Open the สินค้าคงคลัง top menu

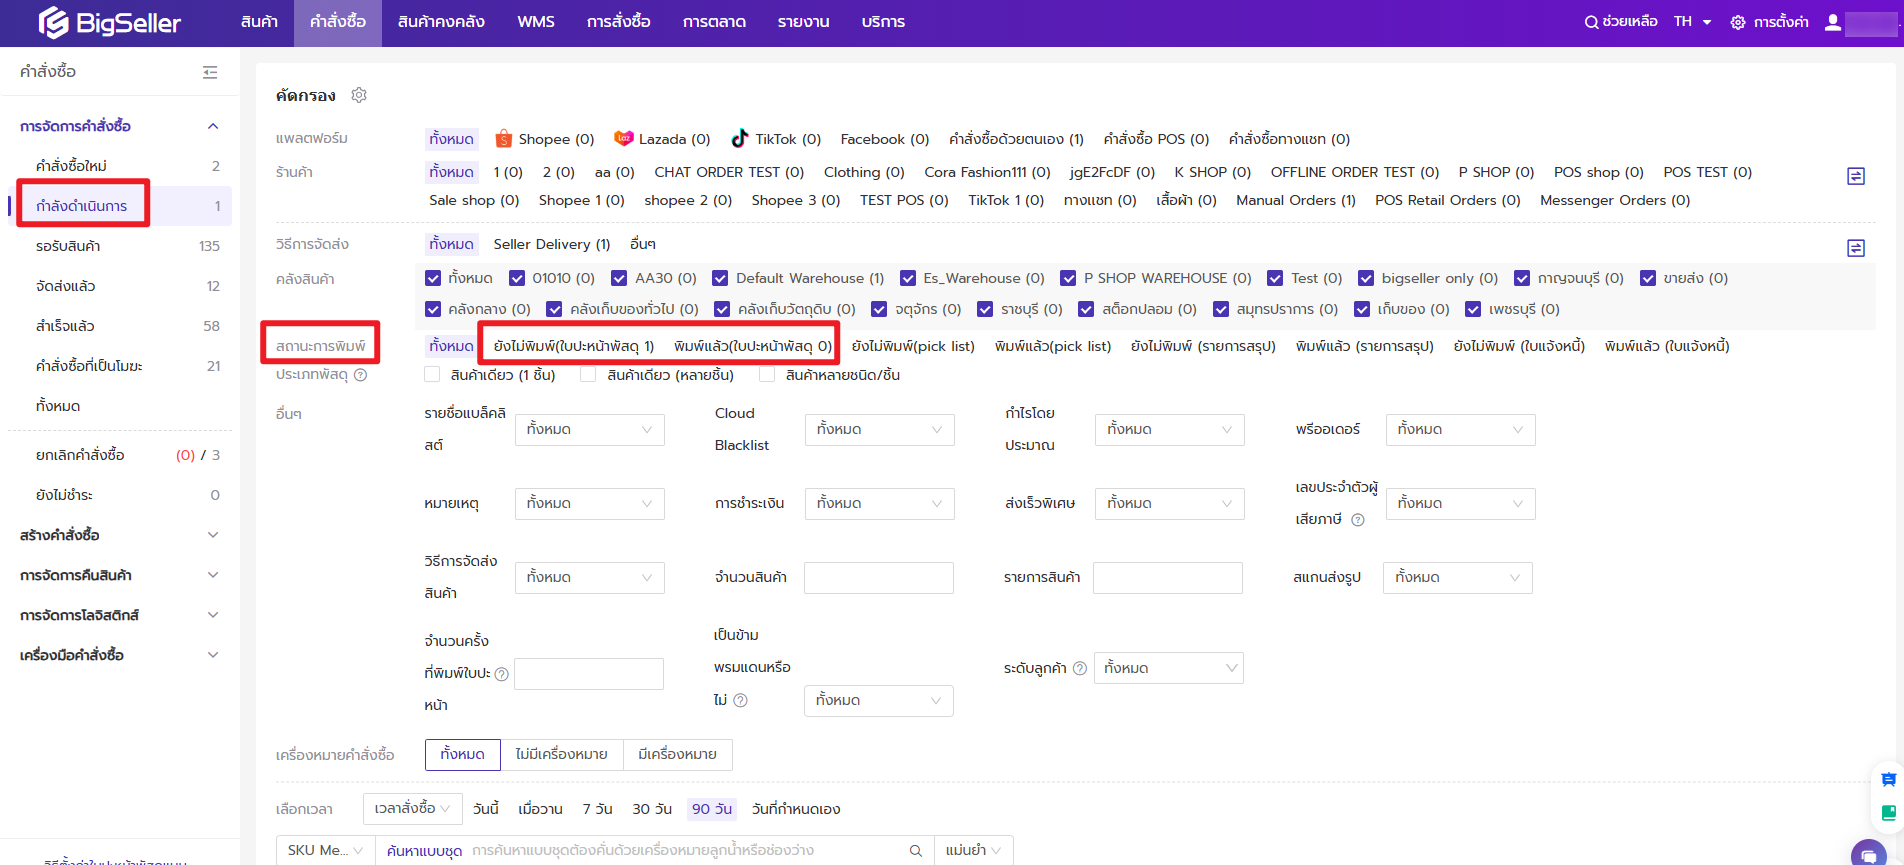441,22
